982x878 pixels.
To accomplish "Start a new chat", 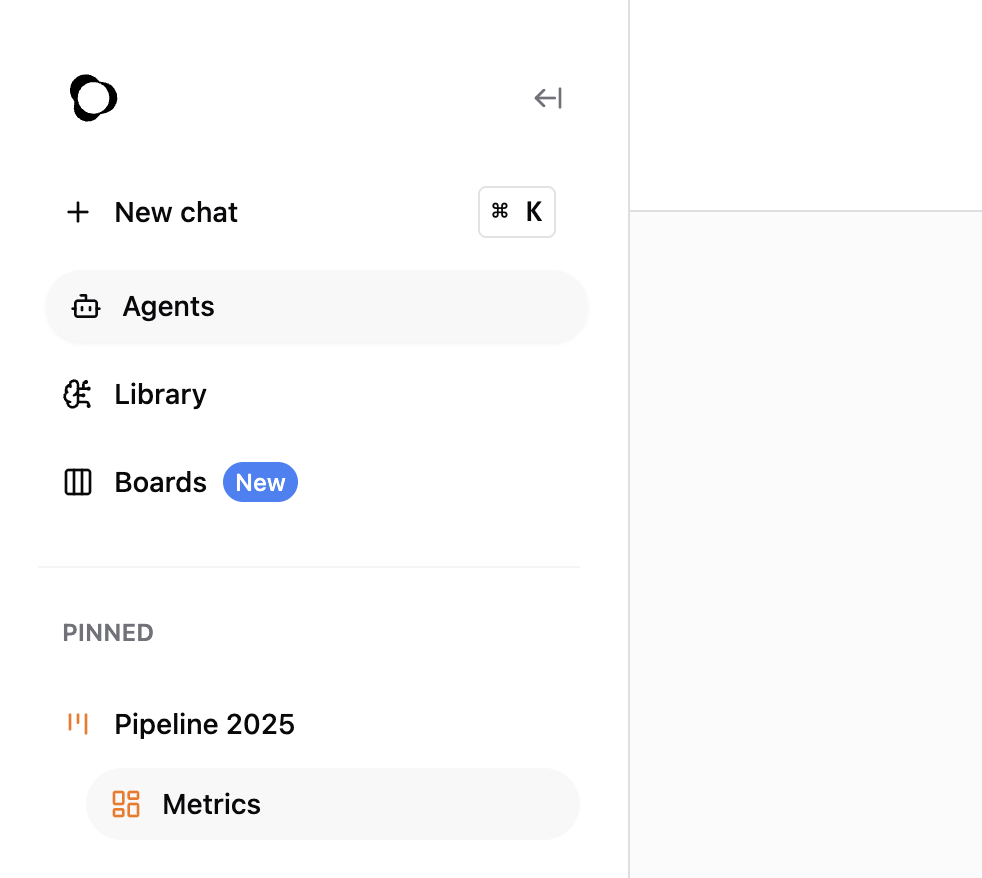I will click(176, 212).
